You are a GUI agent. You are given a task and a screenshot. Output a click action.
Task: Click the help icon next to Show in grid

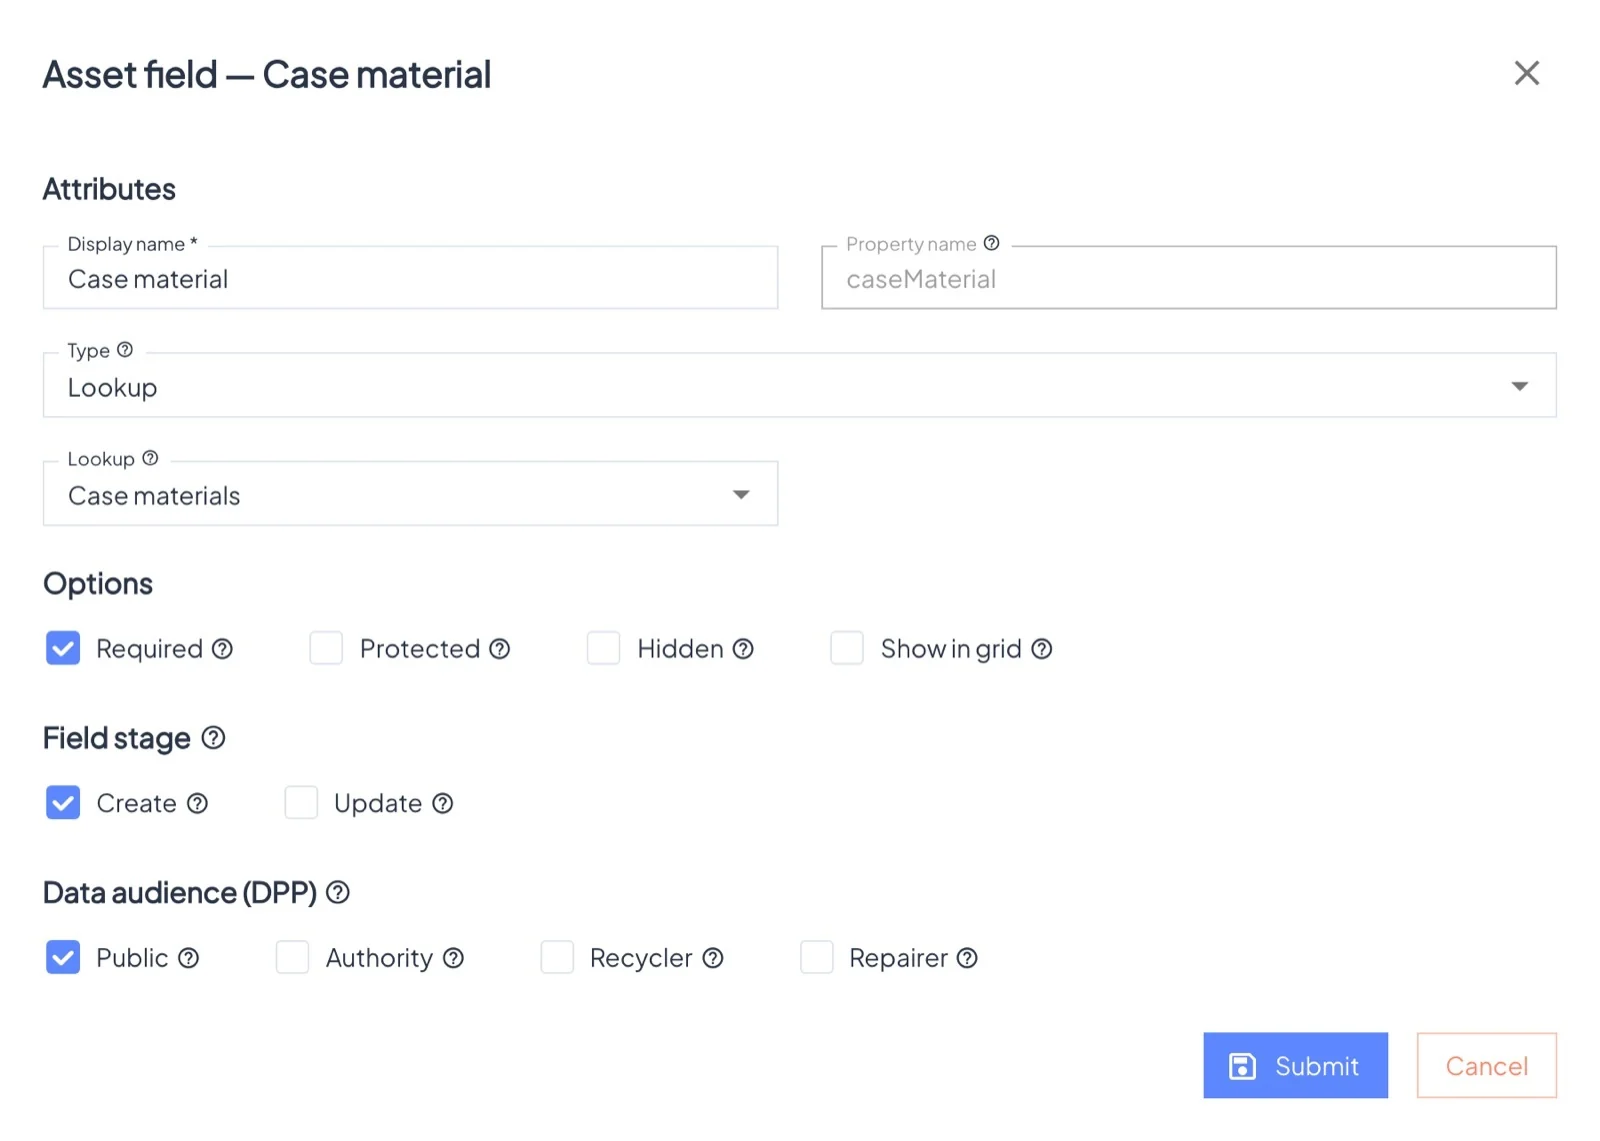1042,649
